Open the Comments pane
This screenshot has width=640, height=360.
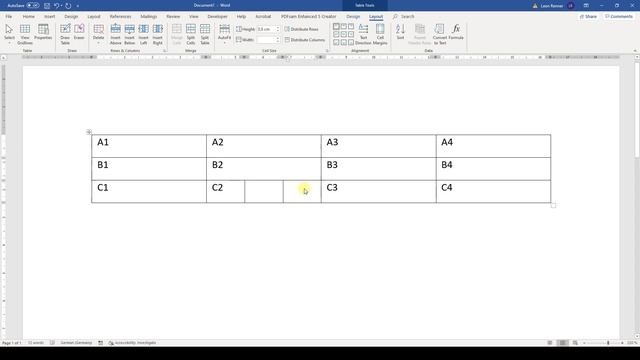pyautogui.click(x=619, y=16)
